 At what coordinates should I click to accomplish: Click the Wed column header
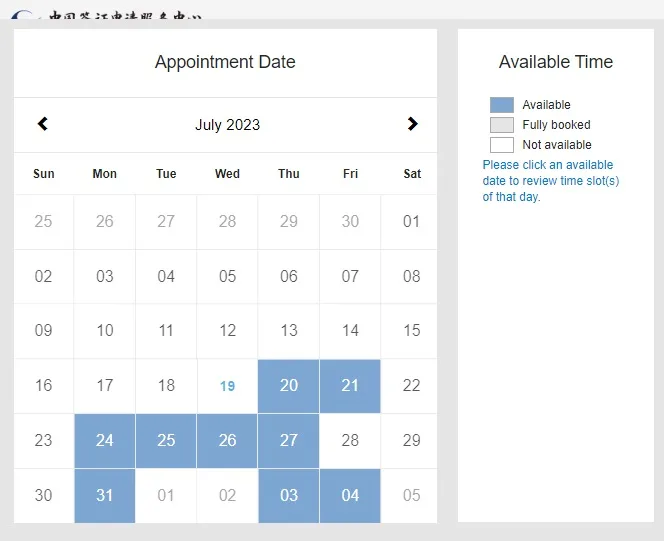click(x=227, y=174)
